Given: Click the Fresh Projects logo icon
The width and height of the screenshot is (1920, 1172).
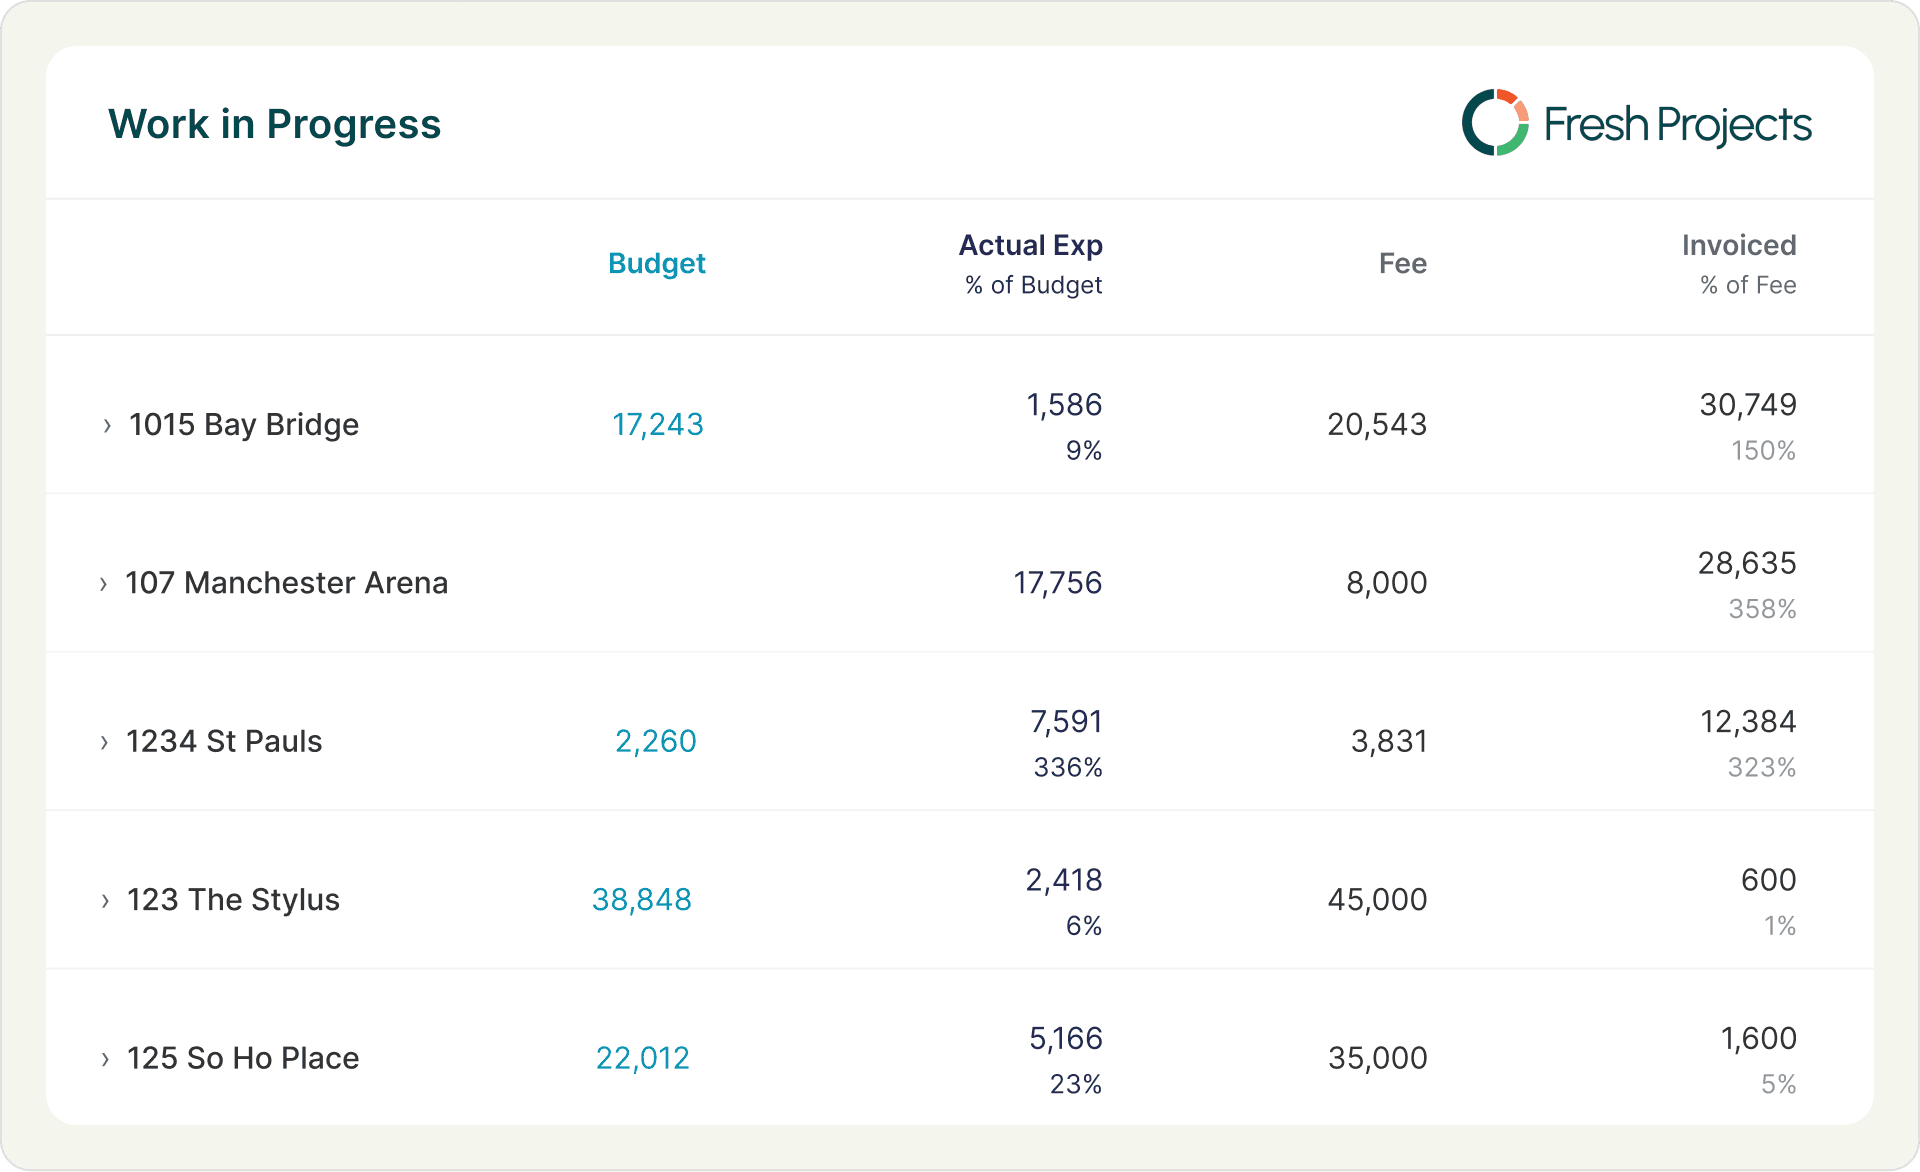Looking at the screenshot, I should point(1495,123).
